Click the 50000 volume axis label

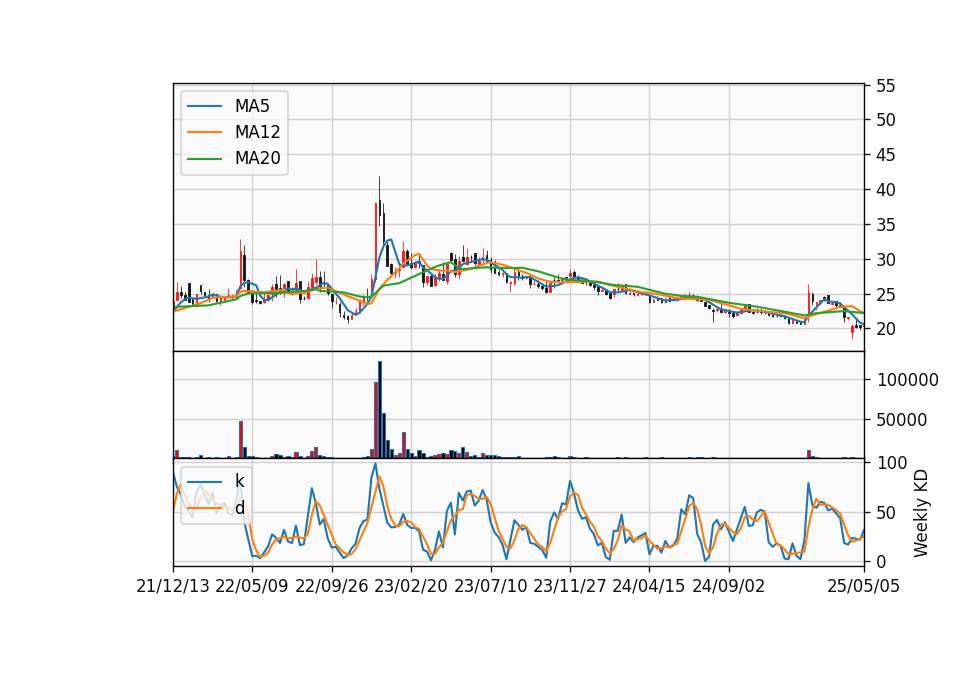(902, 420)
